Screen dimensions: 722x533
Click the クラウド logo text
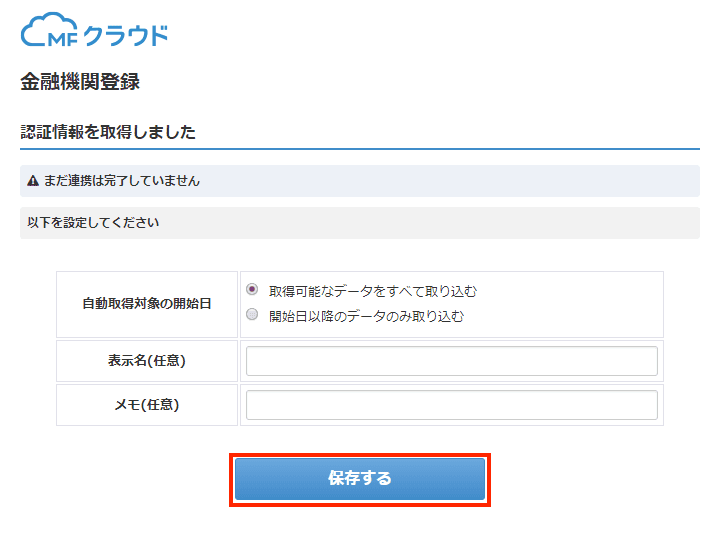point(125,35)
